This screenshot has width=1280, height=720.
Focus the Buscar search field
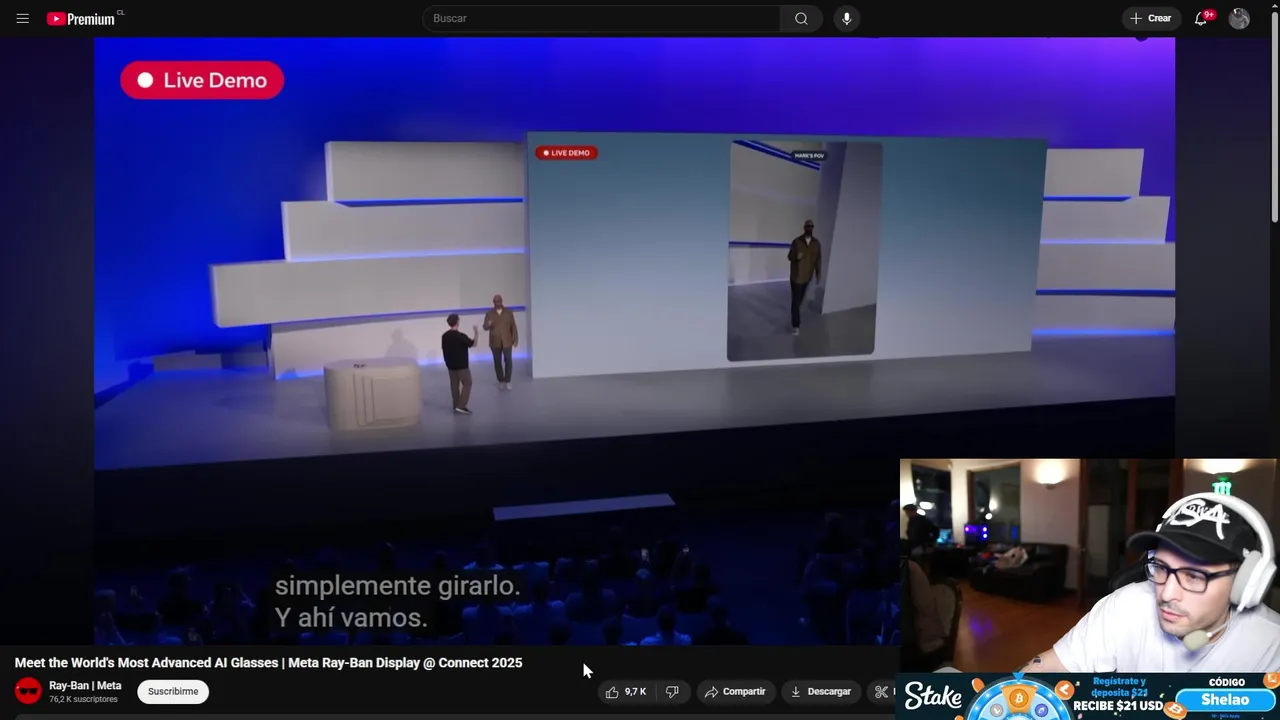pyautogui.click(x=601, y=18)
